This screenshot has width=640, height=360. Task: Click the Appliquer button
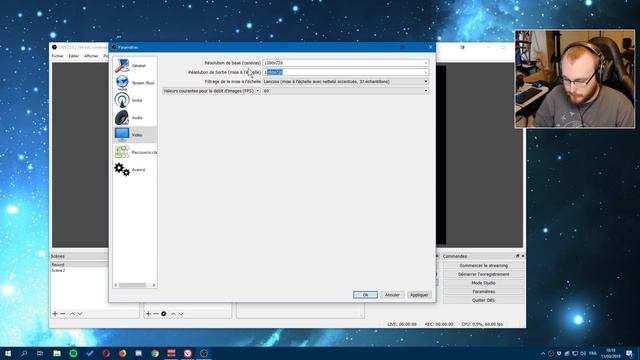coord(419,295)
